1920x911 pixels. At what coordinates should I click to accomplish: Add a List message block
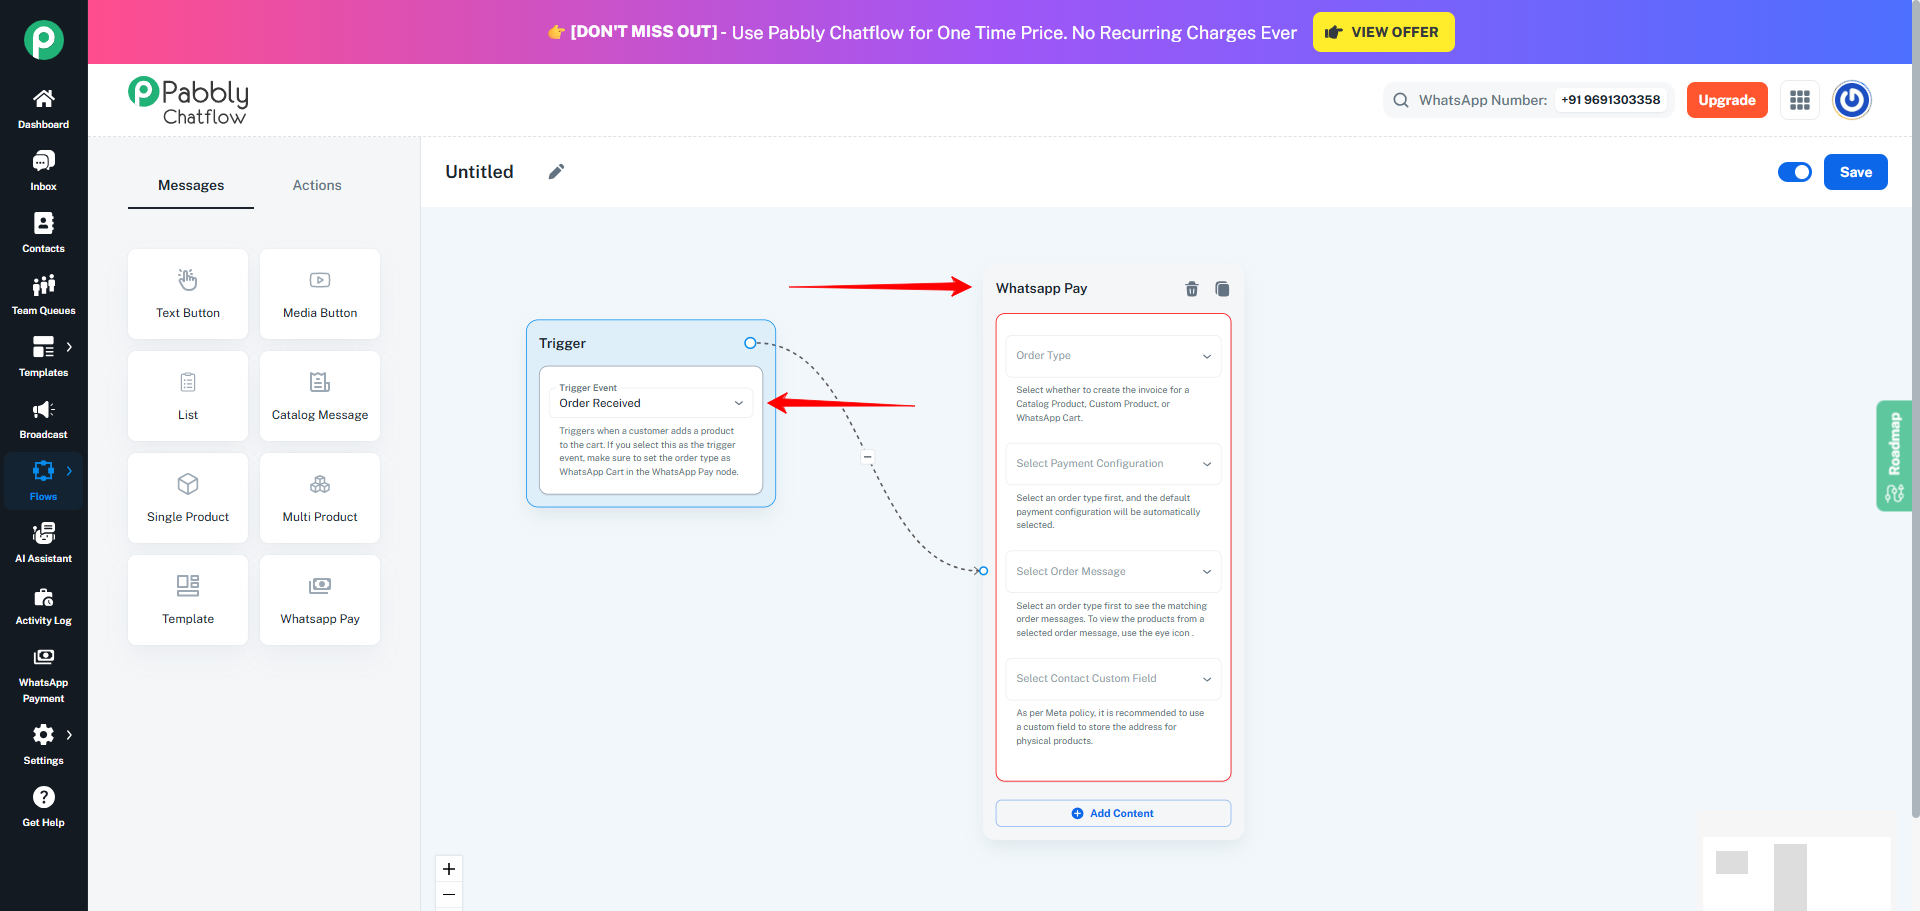(x=188, y=396)
